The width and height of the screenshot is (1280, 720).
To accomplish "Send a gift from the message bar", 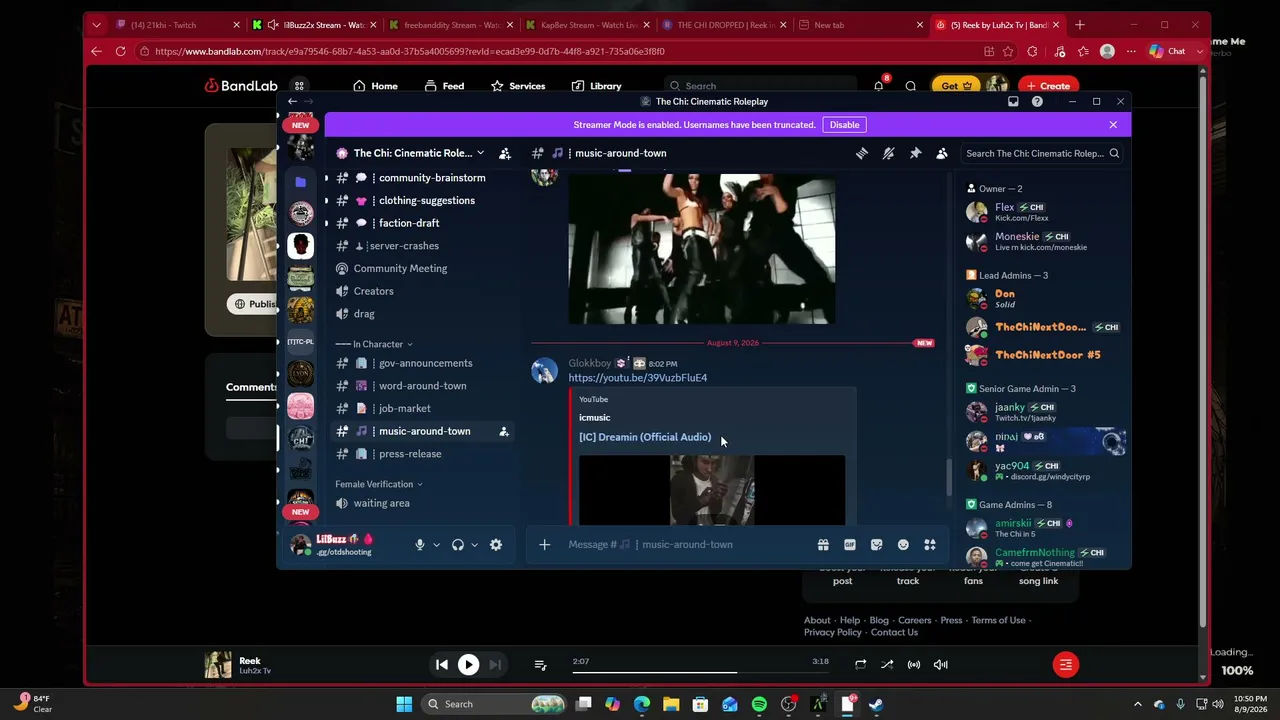I will point(823,545).
